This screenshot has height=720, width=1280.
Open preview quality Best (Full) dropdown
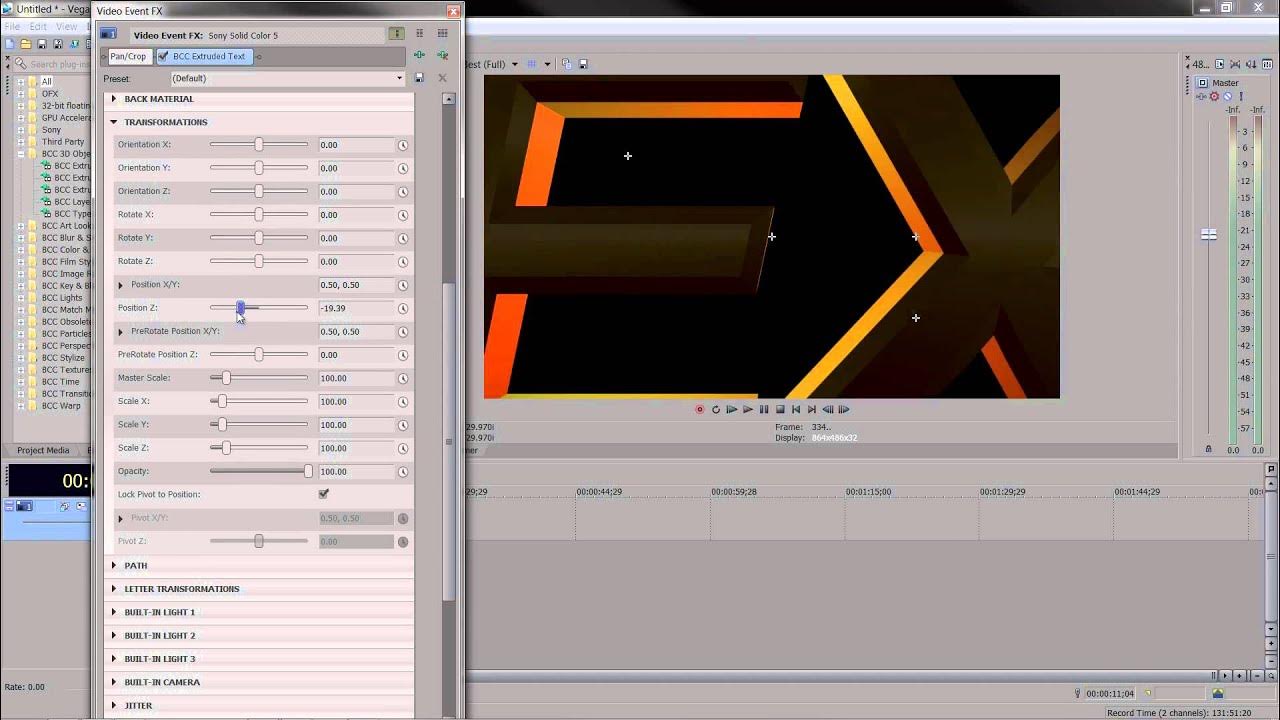[x=514, y=64]
